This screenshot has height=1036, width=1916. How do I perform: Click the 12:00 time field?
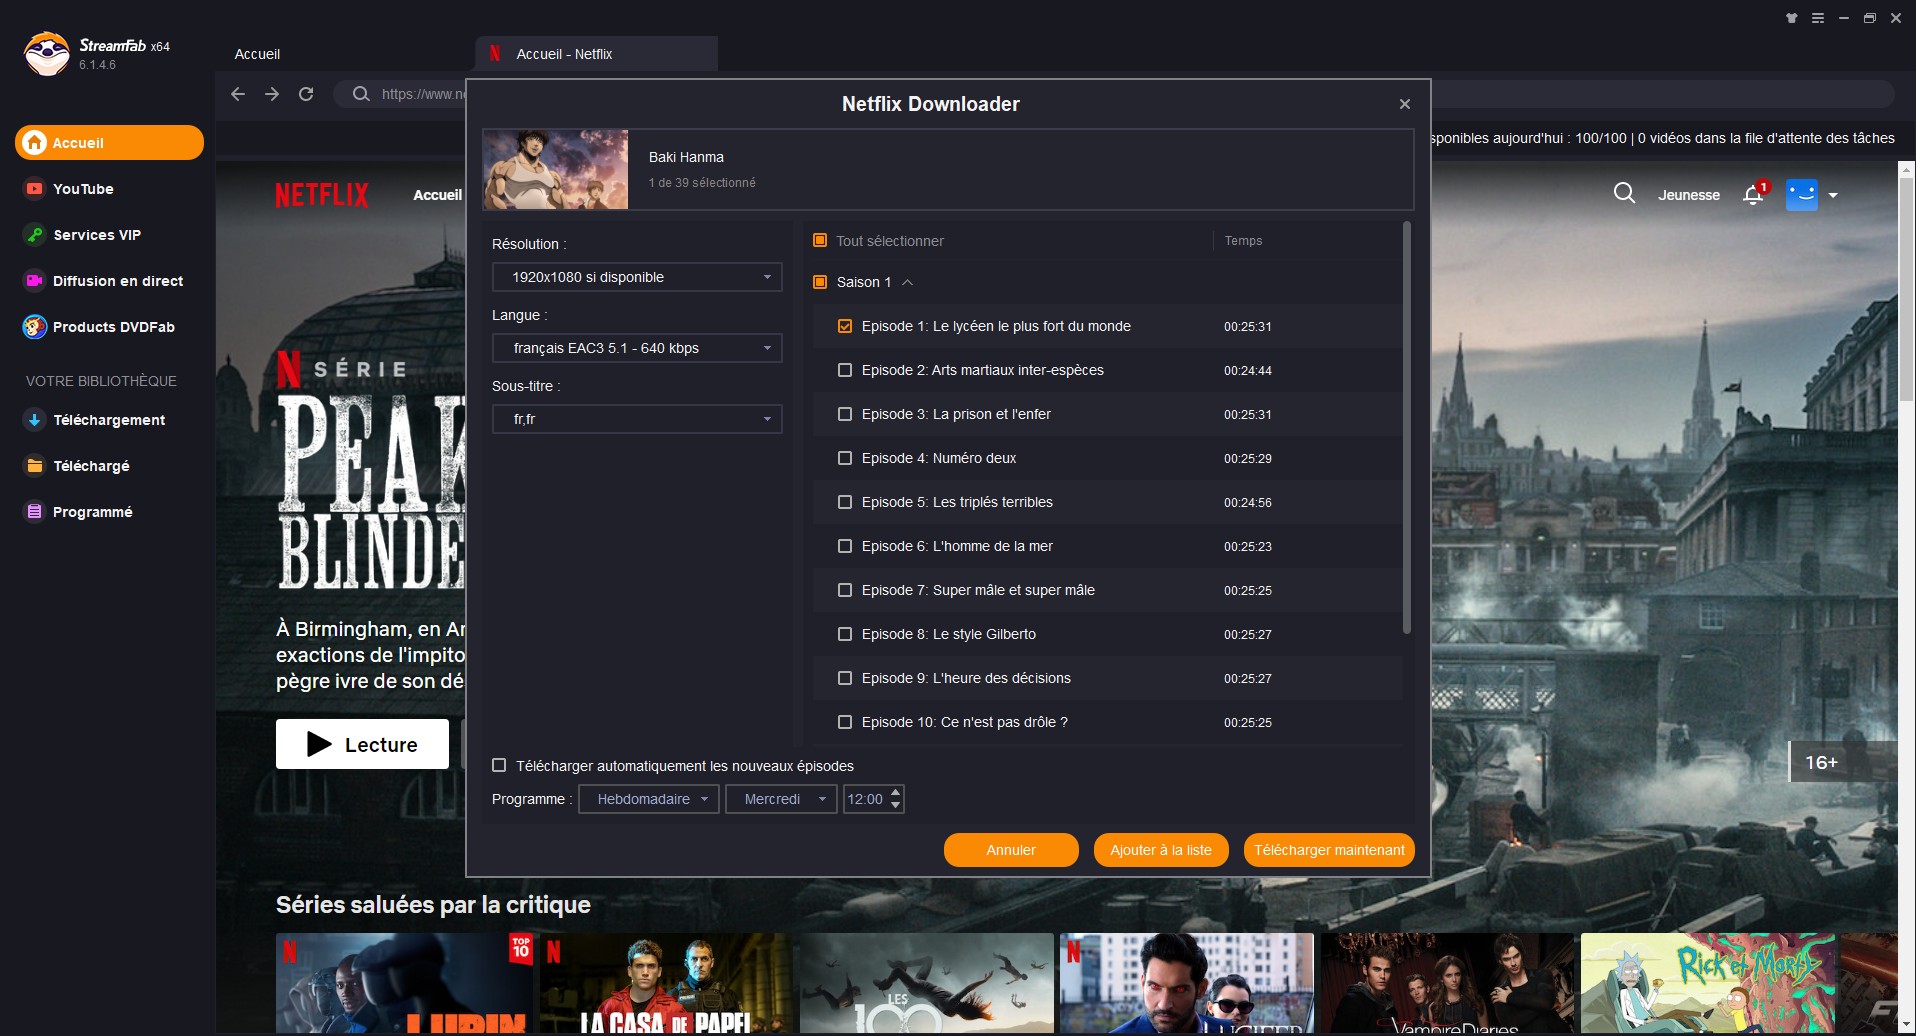(x=866, y=799)
